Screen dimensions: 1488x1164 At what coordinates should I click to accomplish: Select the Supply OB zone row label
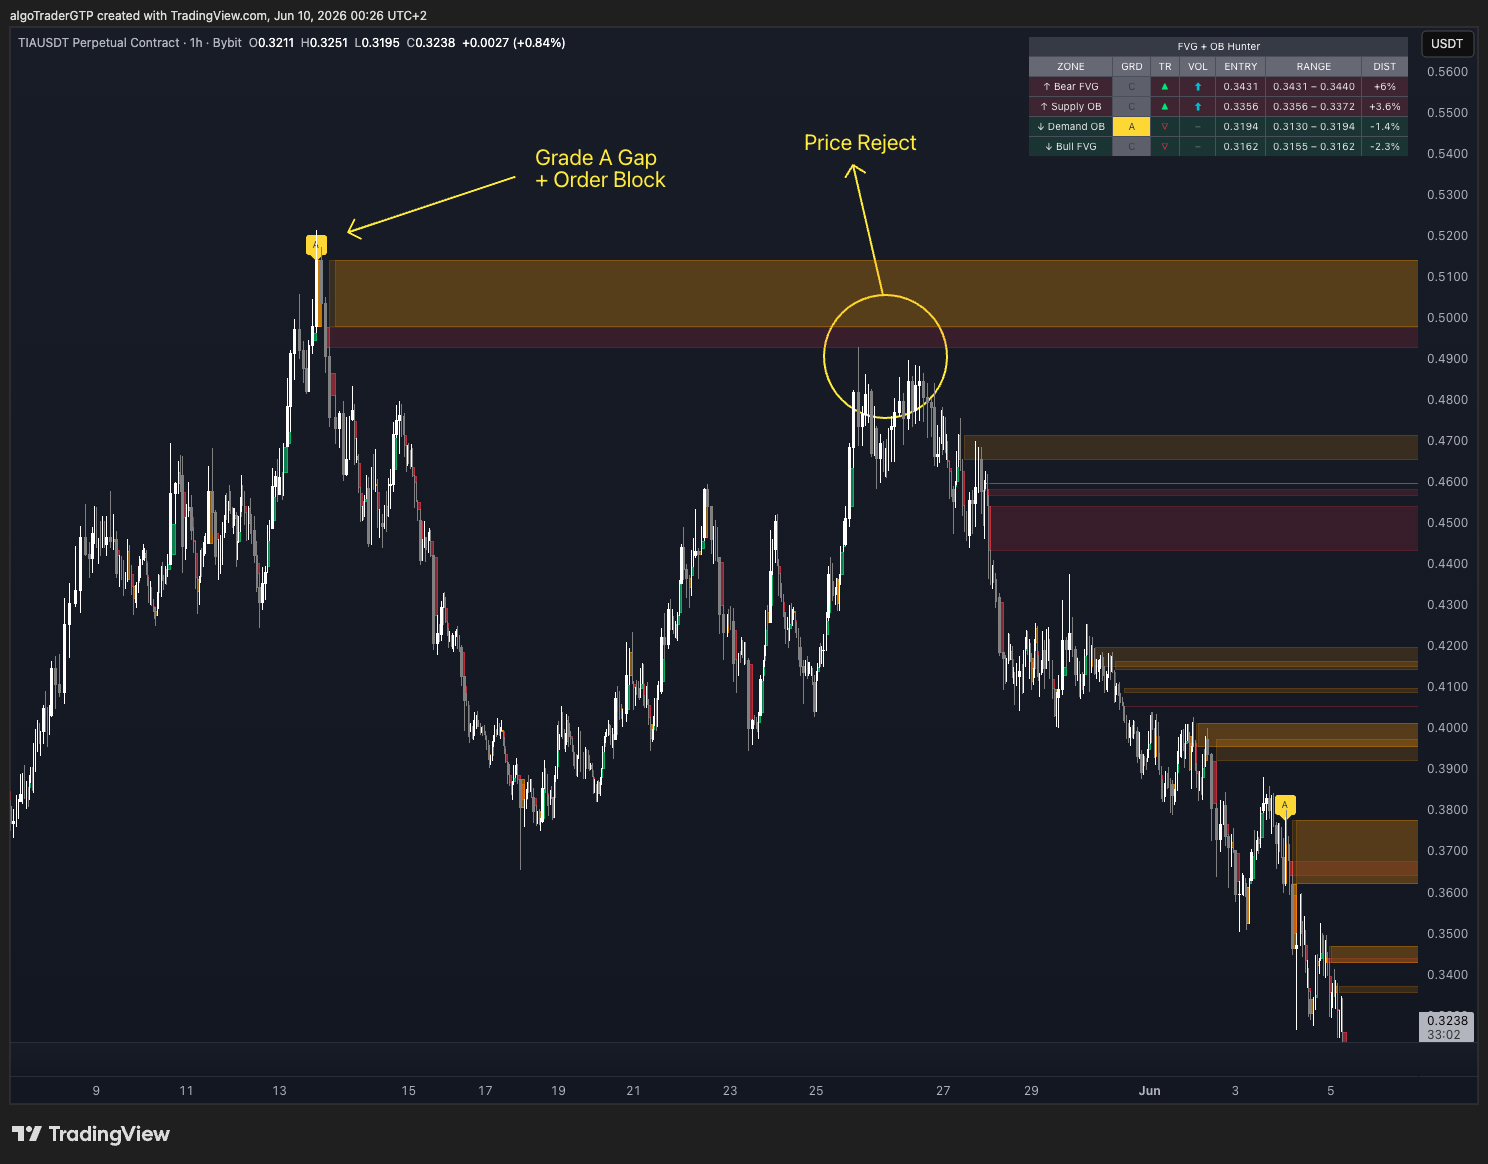(x=1071, y=107)
